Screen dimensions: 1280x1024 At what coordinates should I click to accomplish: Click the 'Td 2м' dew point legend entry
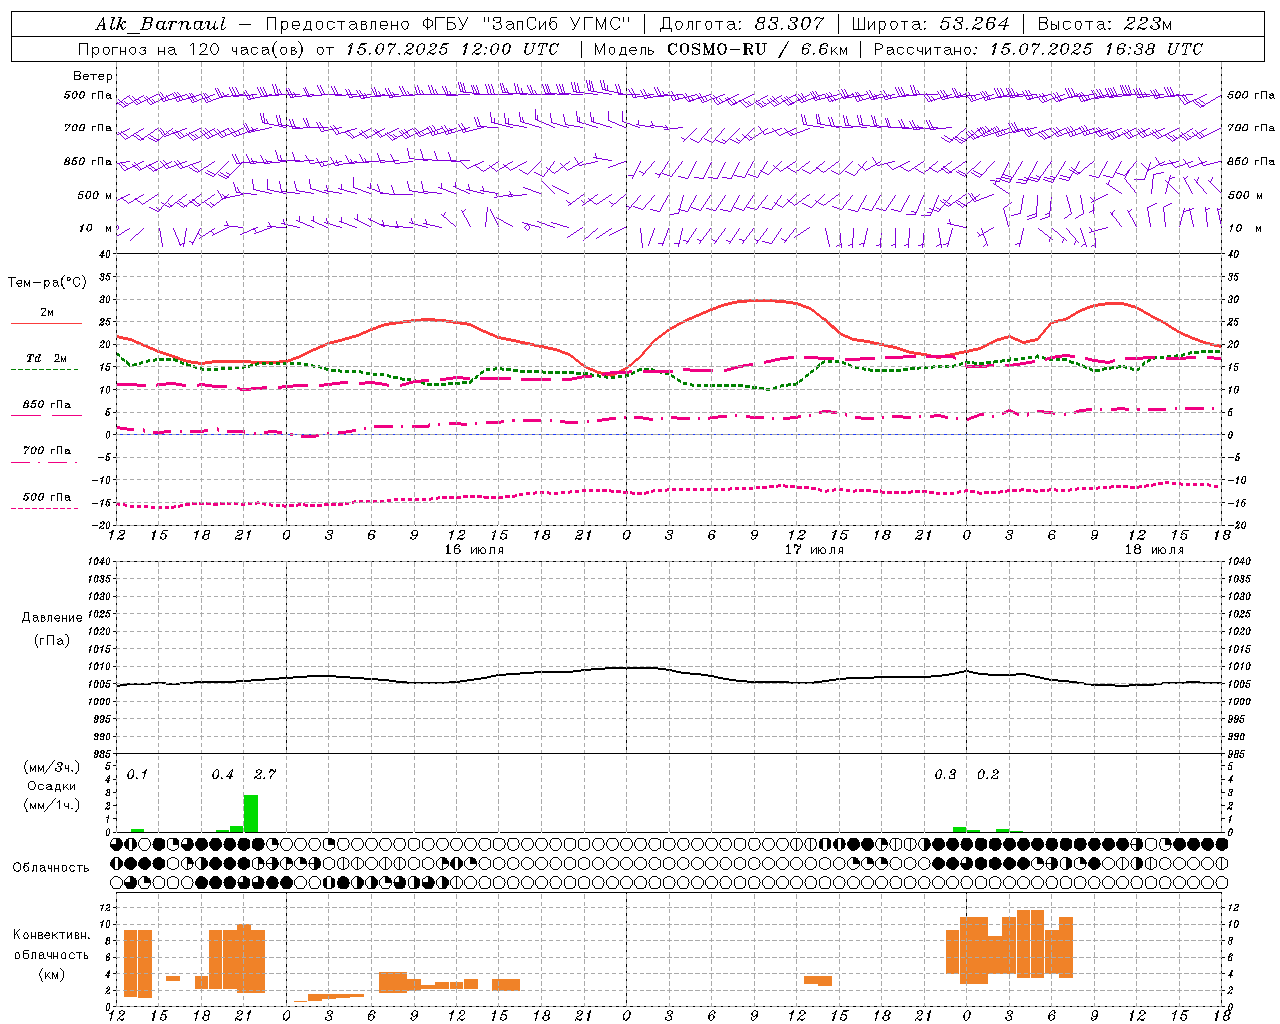46,358
